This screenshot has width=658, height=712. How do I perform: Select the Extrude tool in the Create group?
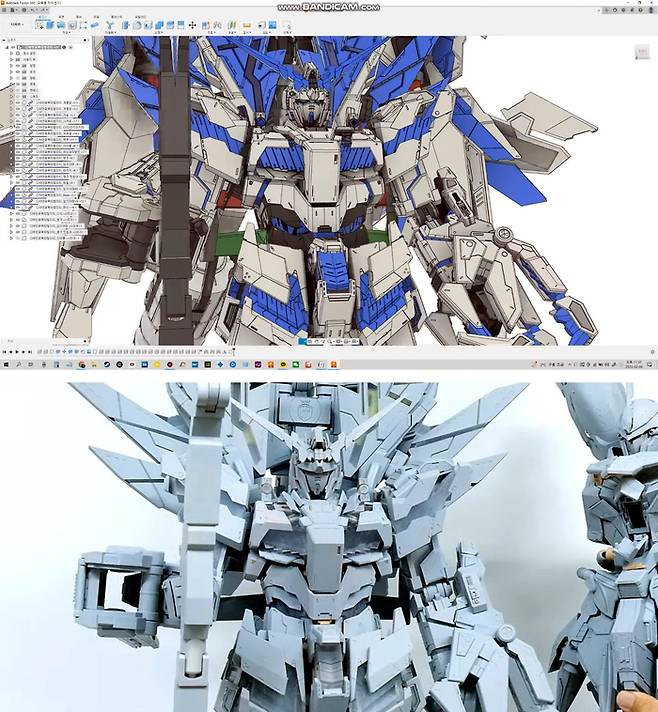pos(50,25)
